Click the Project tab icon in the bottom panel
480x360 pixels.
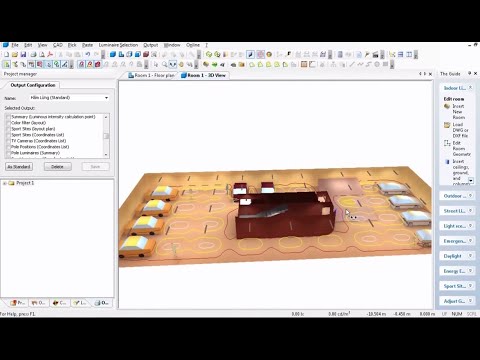coord(14,303)
